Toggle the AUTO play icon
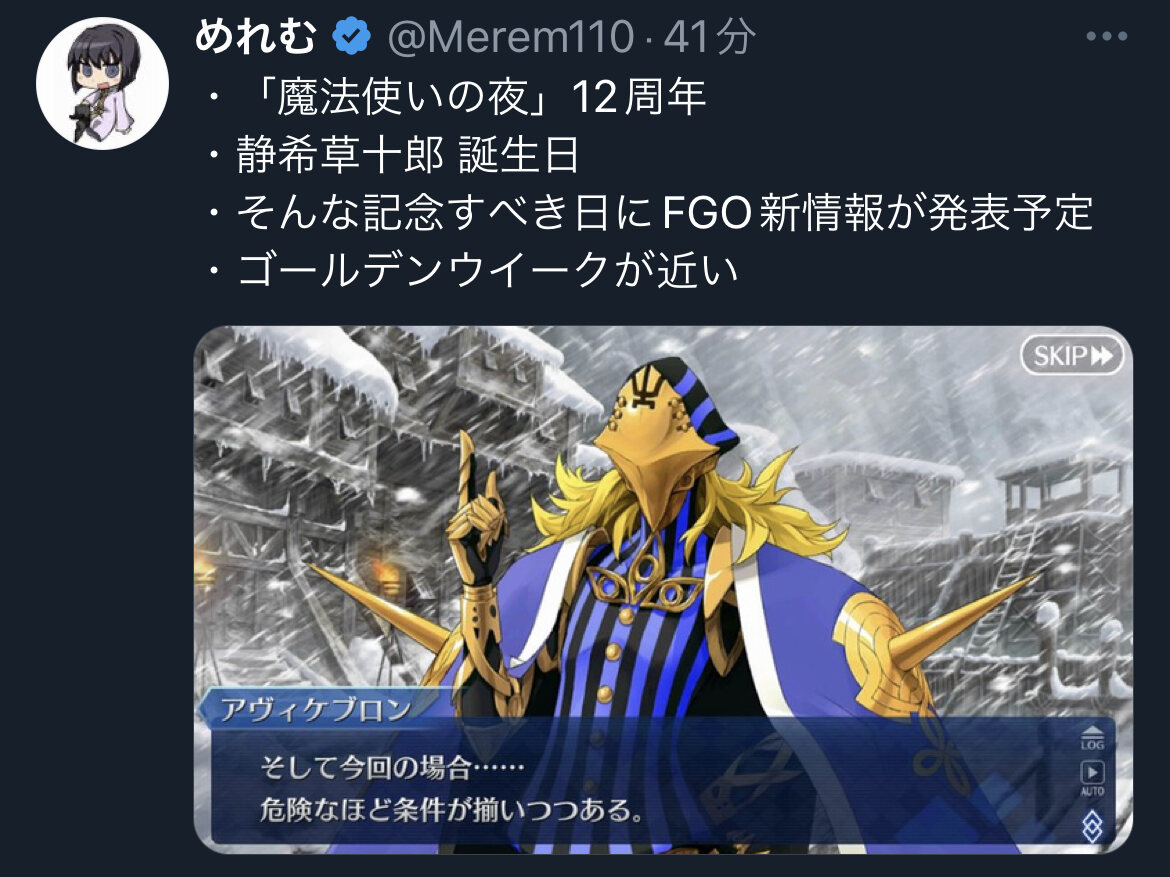The image size is (1170, 877). coord(1092,777)
